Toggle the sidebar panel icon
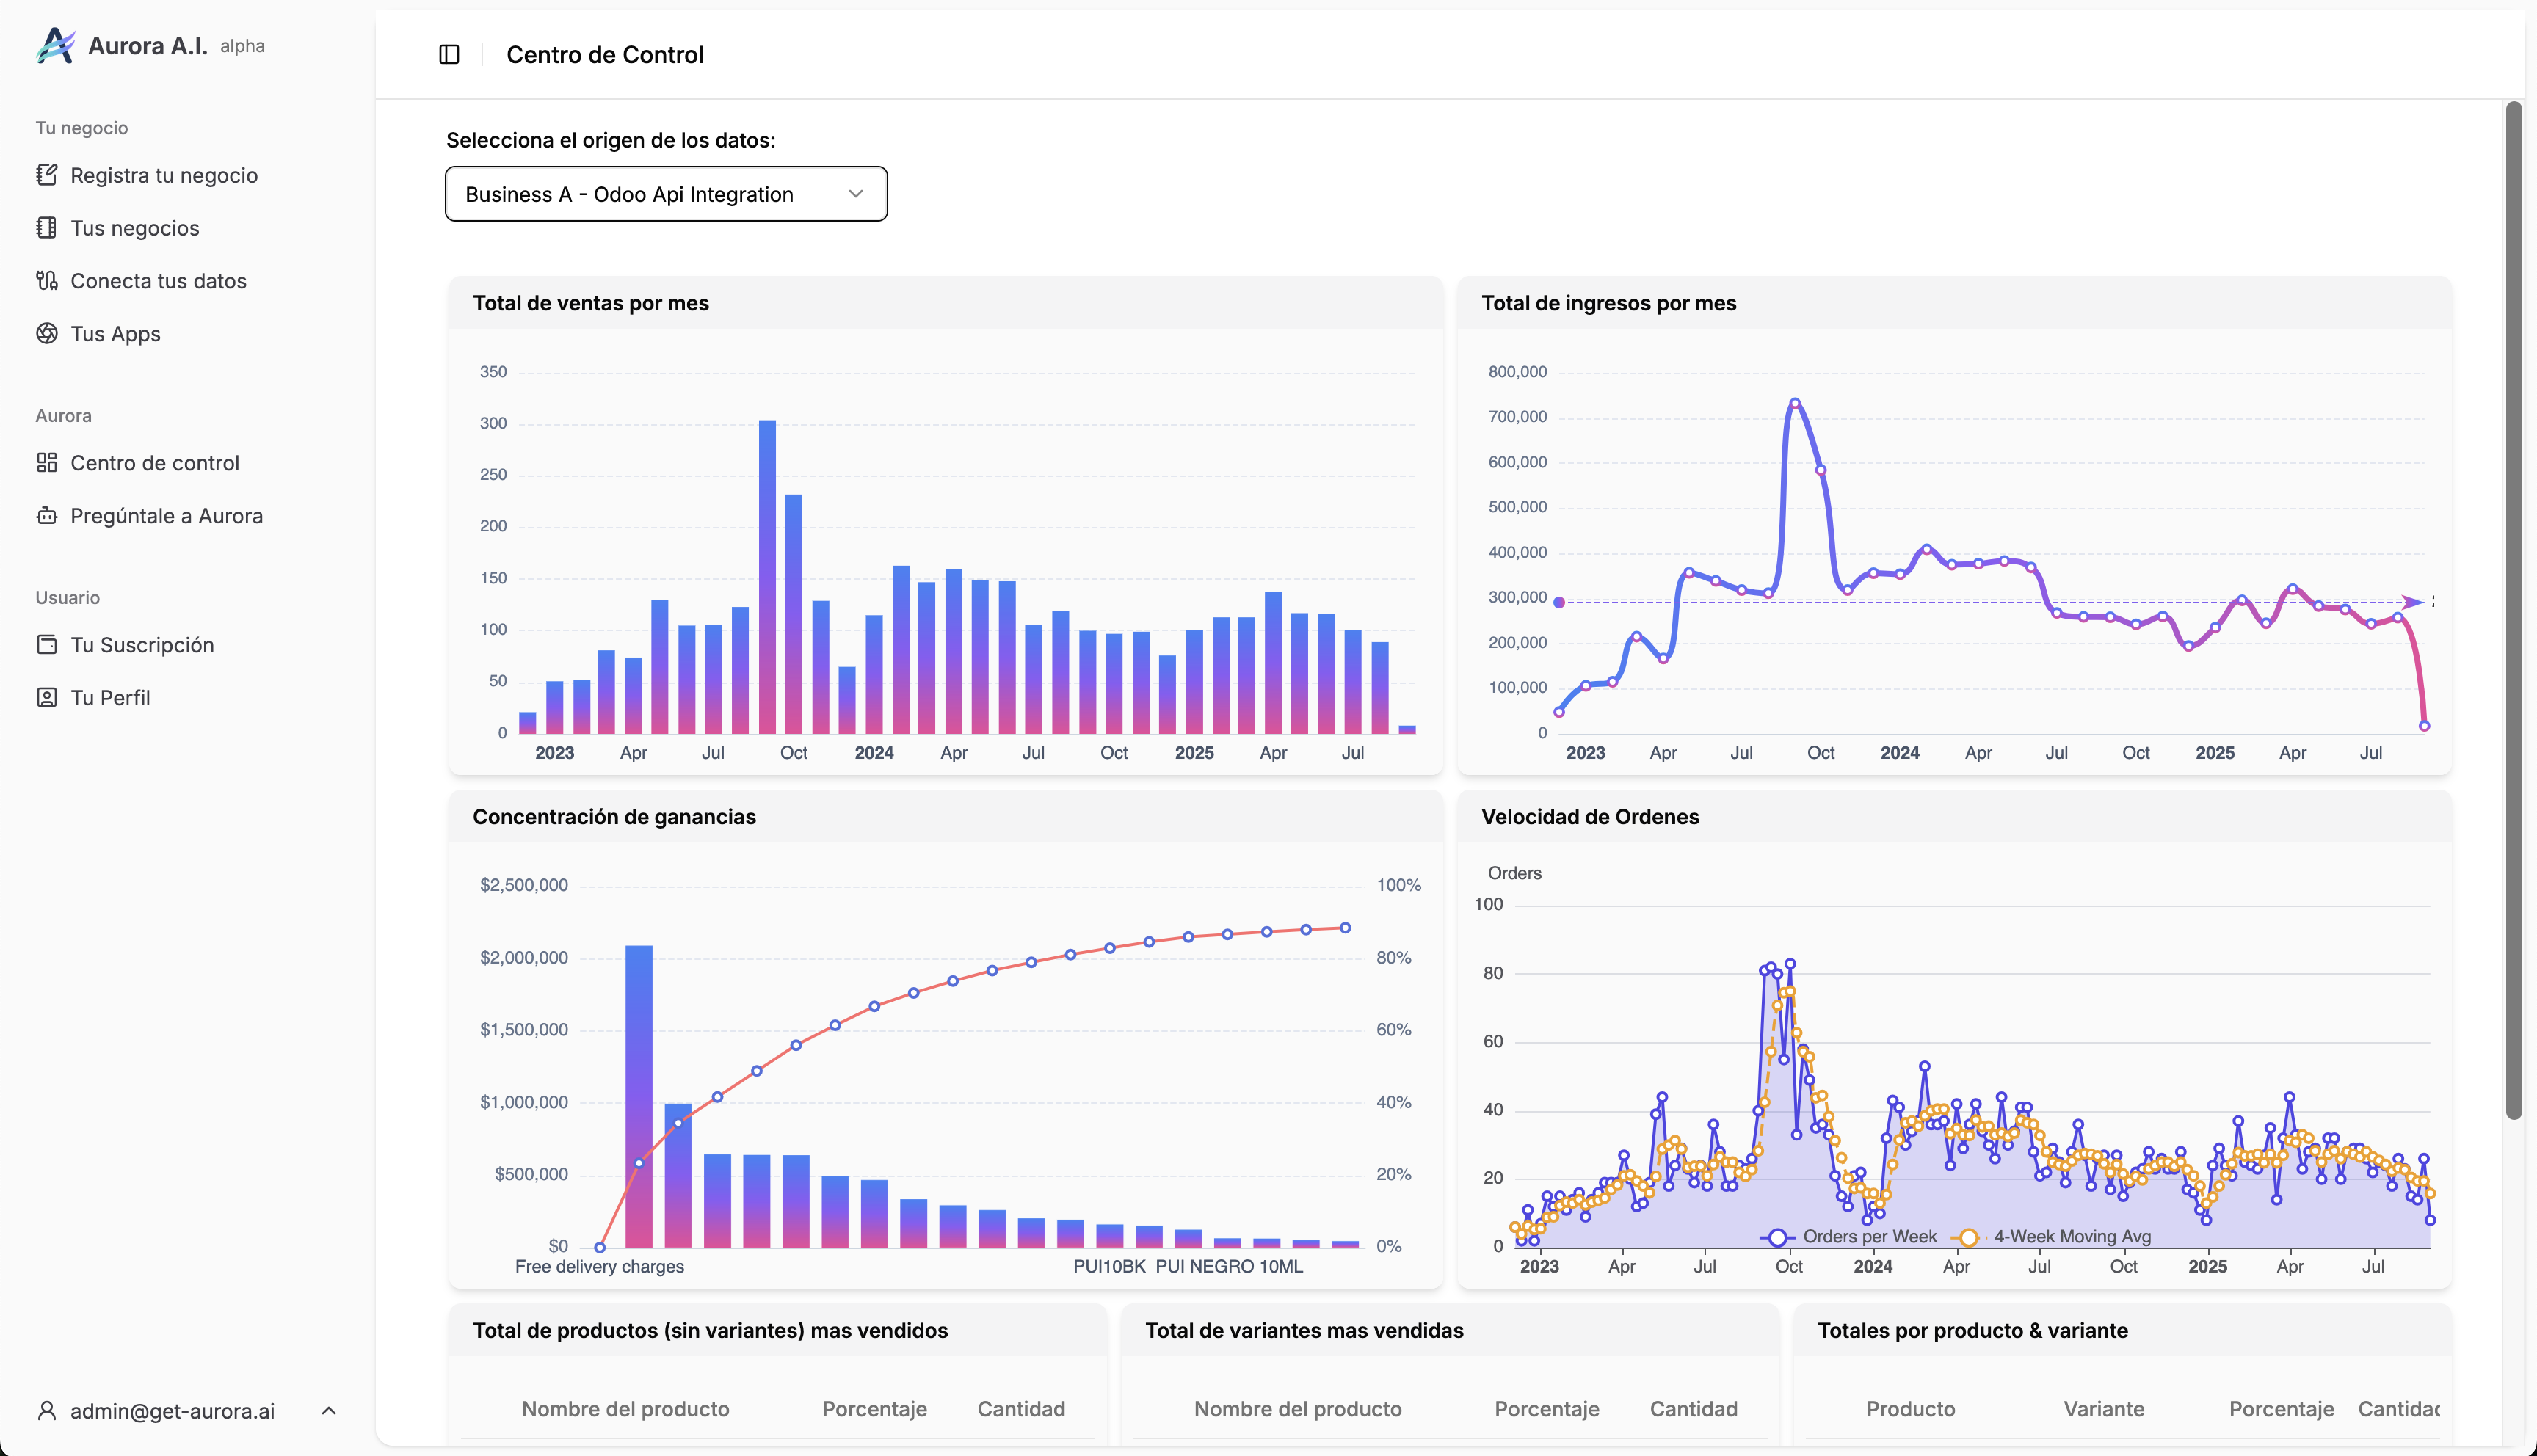Image resolution: width=2537 pixels, height=1456 pixels. [x=449, y=55]
